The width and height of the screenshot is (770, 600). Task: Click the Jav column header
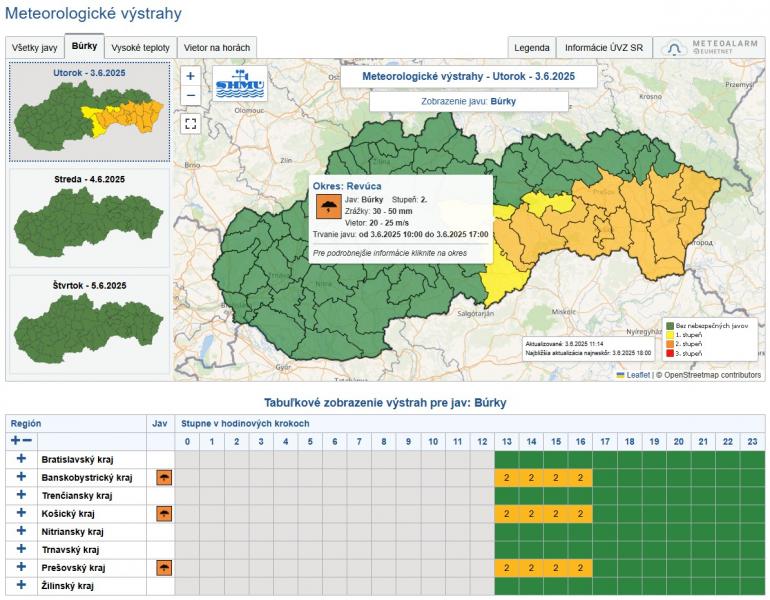coord(160,423)
